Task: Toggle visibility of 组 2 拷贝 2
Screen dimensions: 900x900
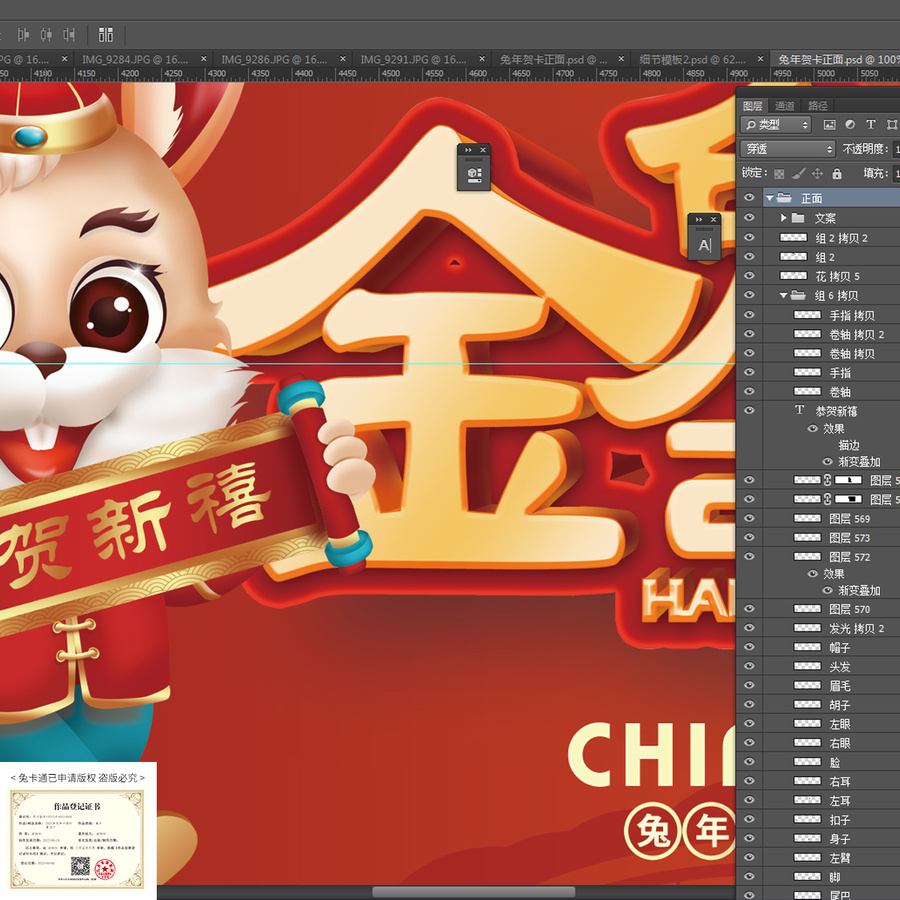Action: [749, 238]
